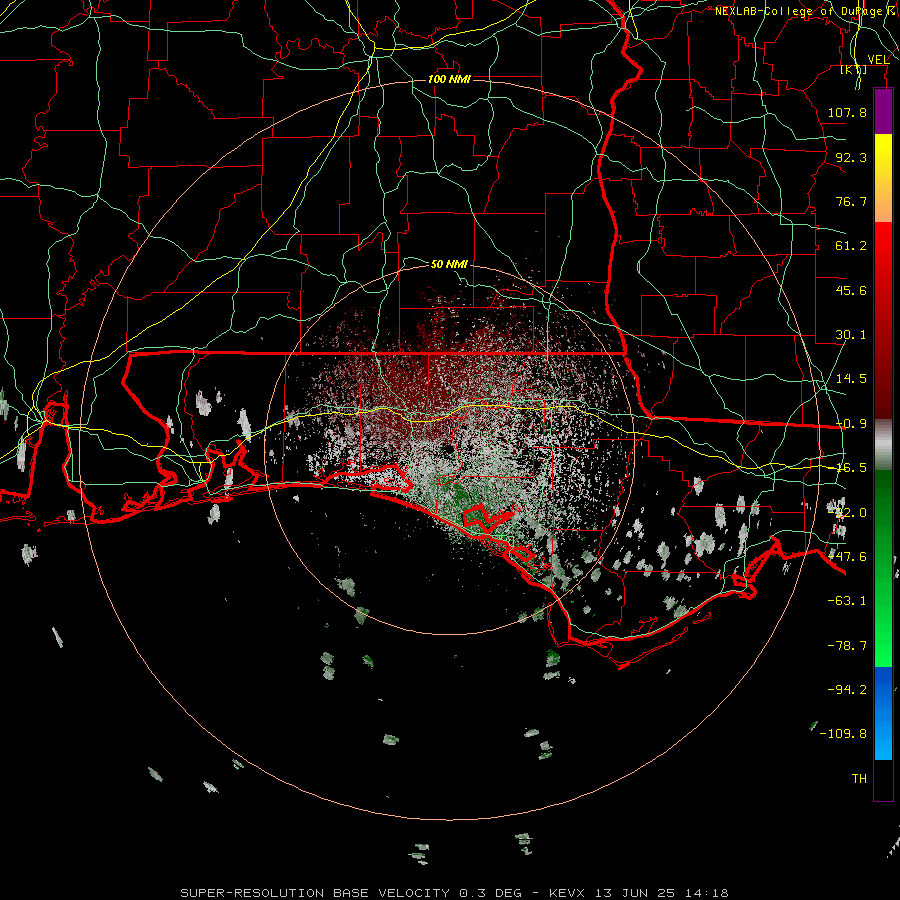Click the 45.6 velocity scale value
The image size is (900, 900).
(x=851, y=290)
